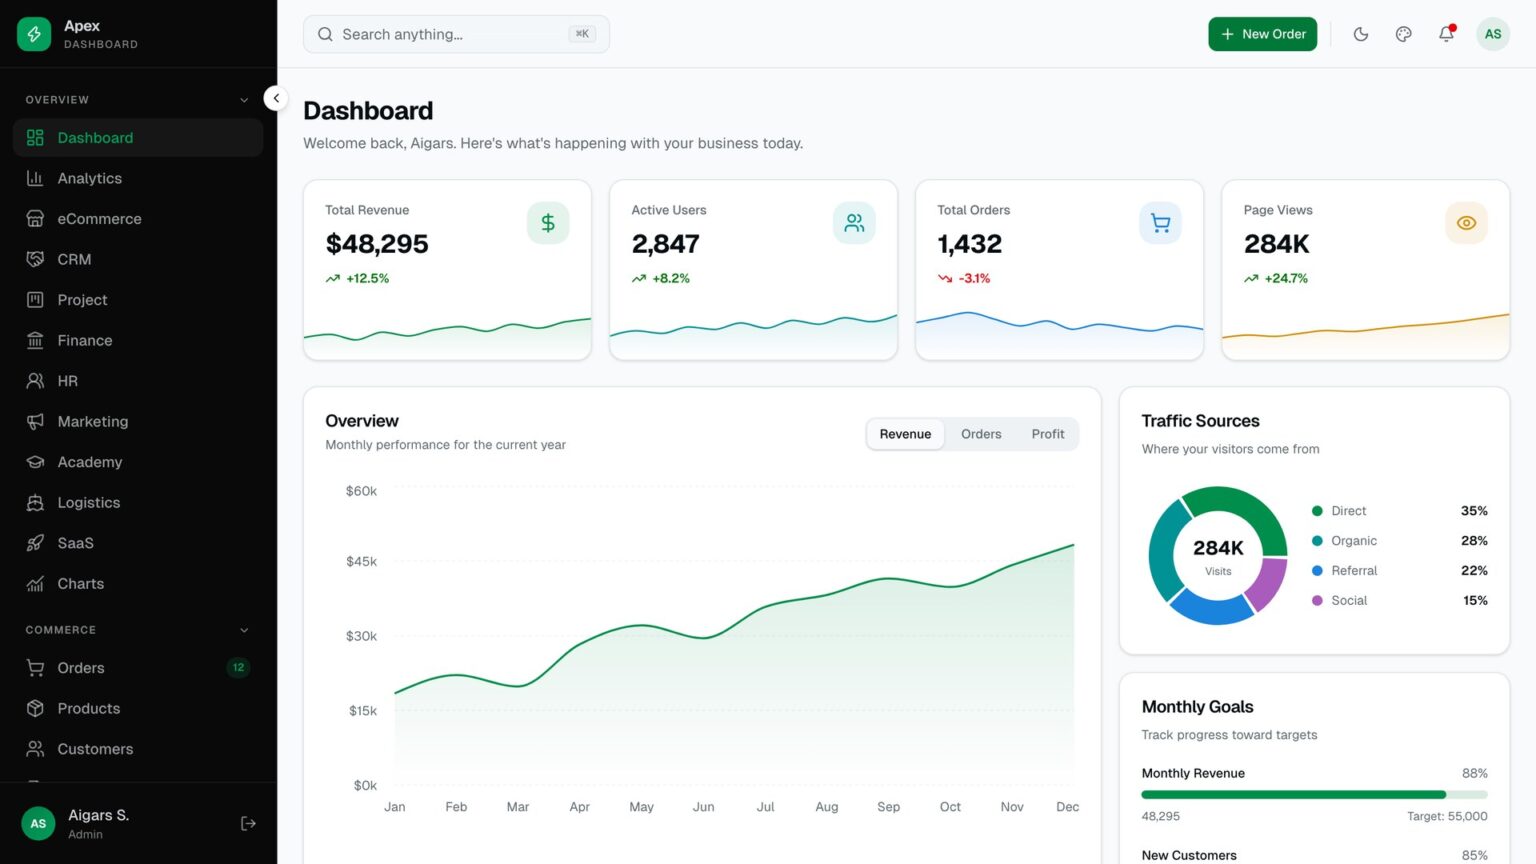Screen dimensions: 1536x864
Task: Click the eye icon on Page Views card
Action: click(x=1466, y=223)
